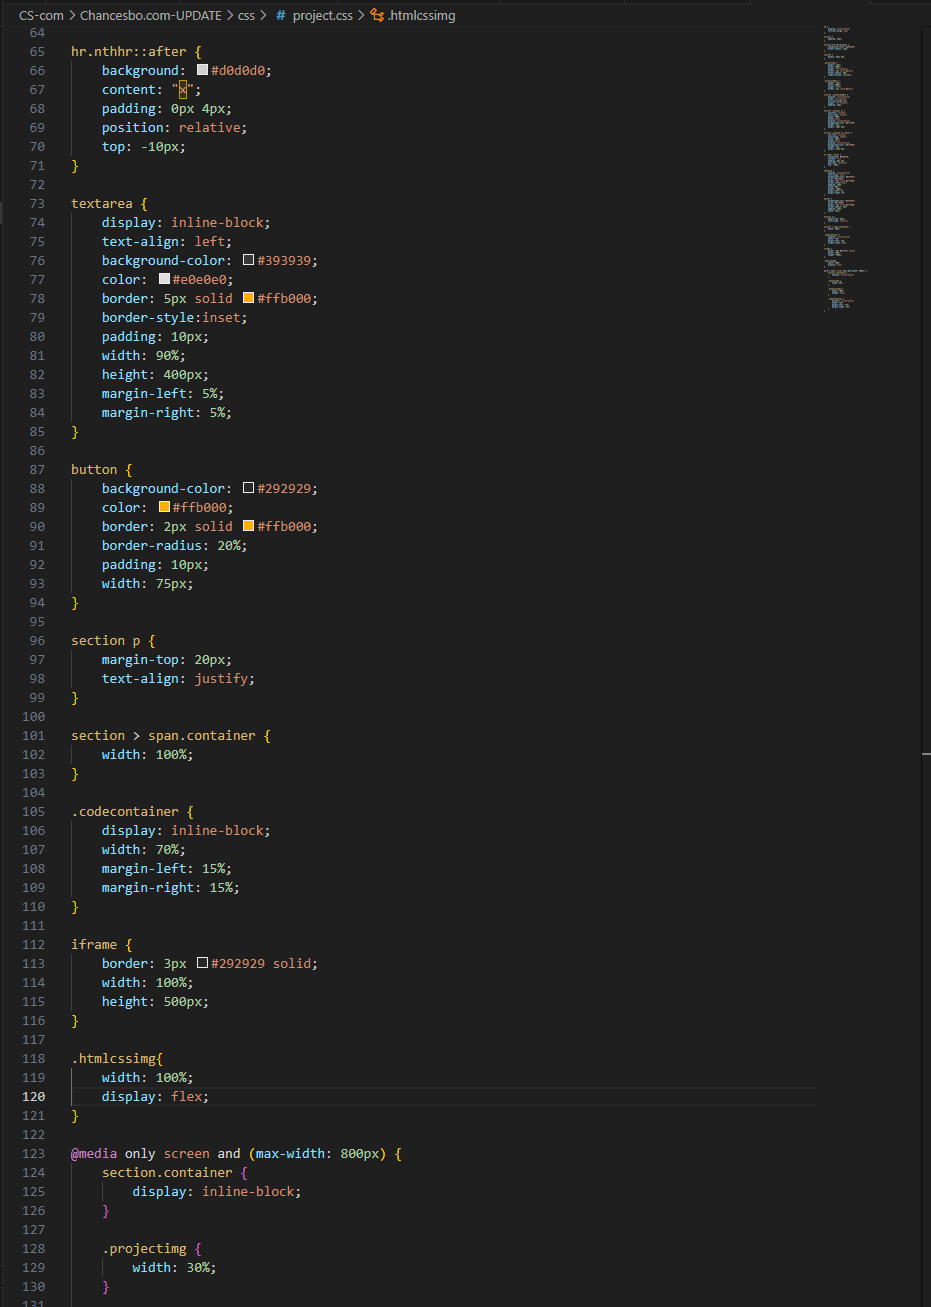The image size is (931, 1307).
Task: Click the "flex" value on line 120
Action: tap(186, 1096)
